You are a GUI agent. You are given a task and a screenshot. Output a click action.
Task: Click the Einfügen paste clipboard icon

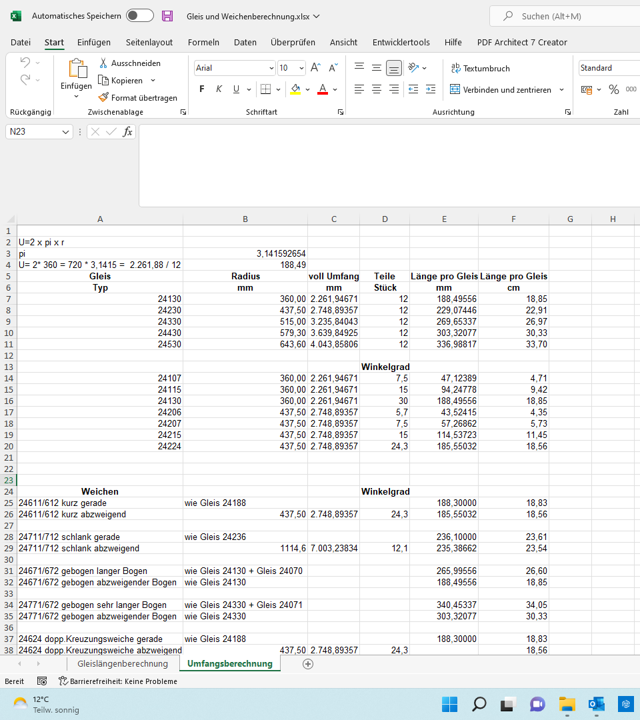coord(77,69)
